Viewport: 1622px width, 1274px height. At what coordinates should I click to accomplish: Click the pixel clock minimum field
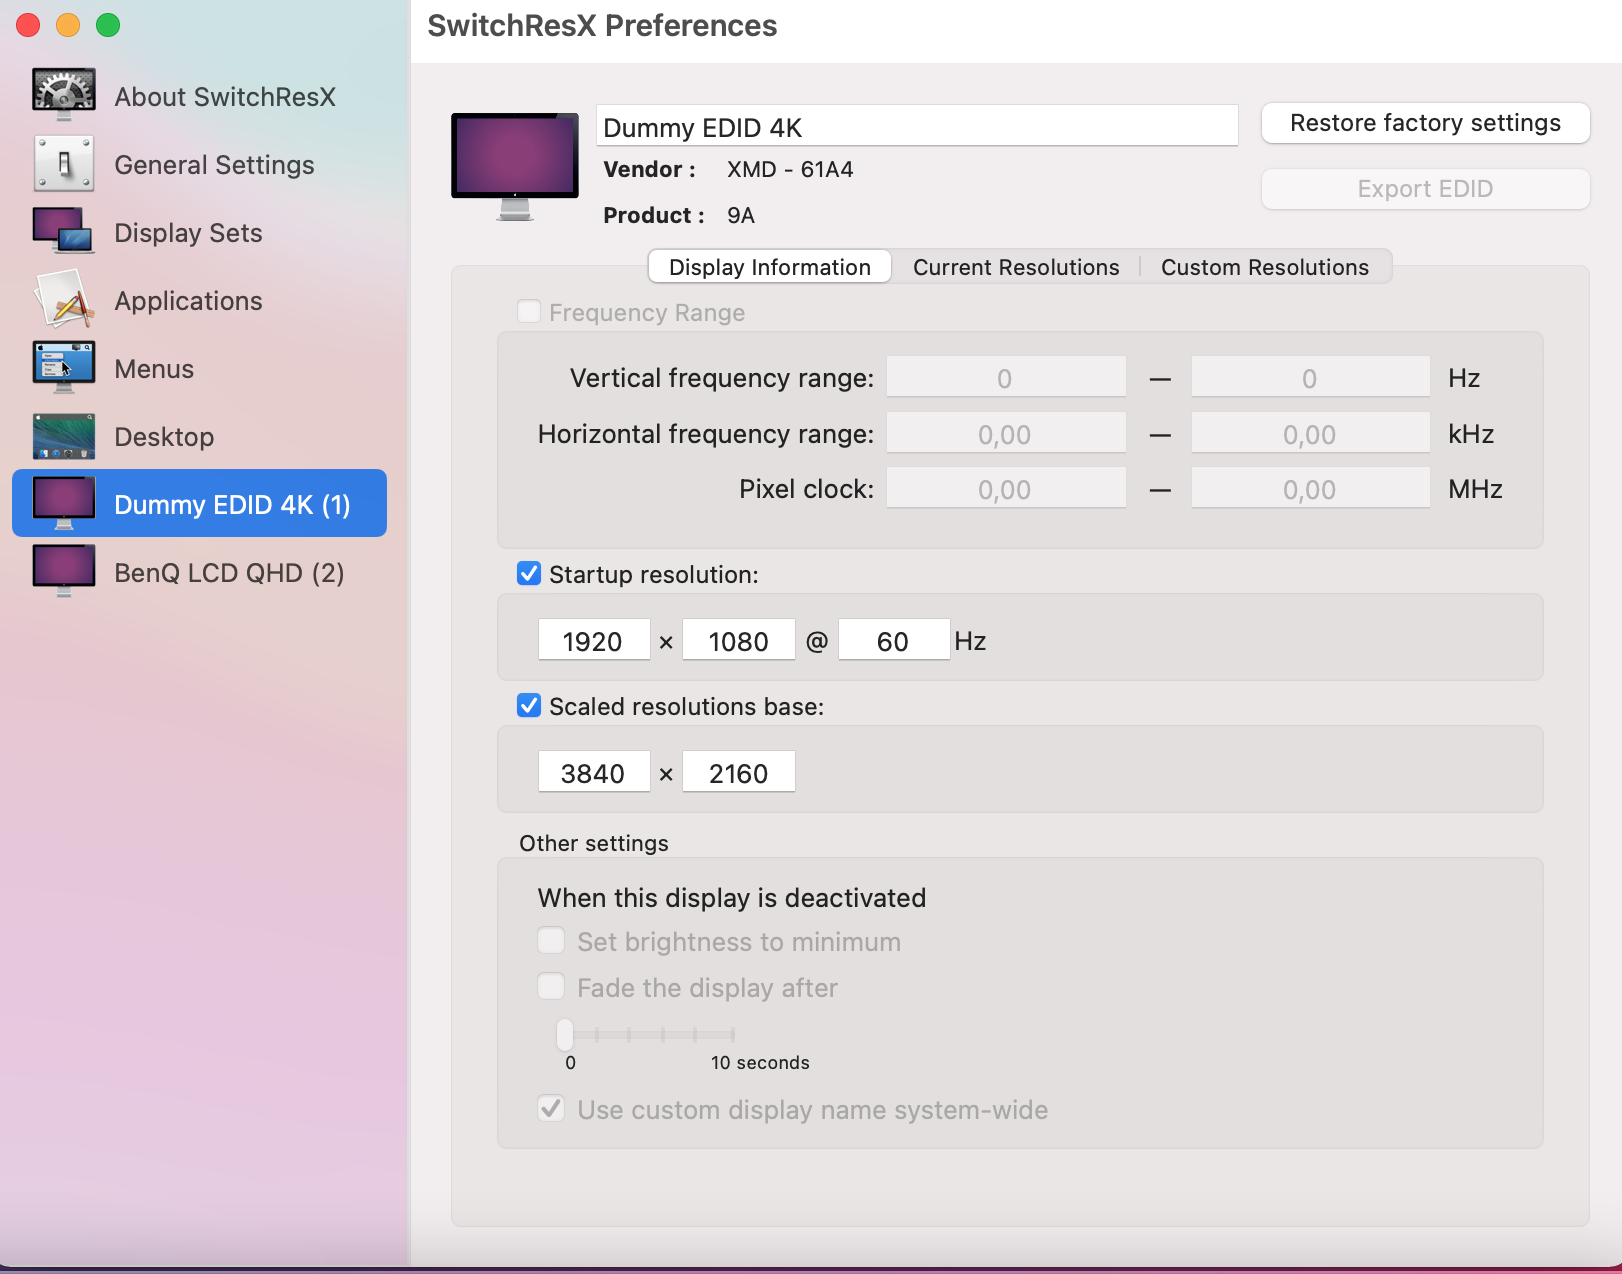pyautogui.click(x=1006, y=488)
